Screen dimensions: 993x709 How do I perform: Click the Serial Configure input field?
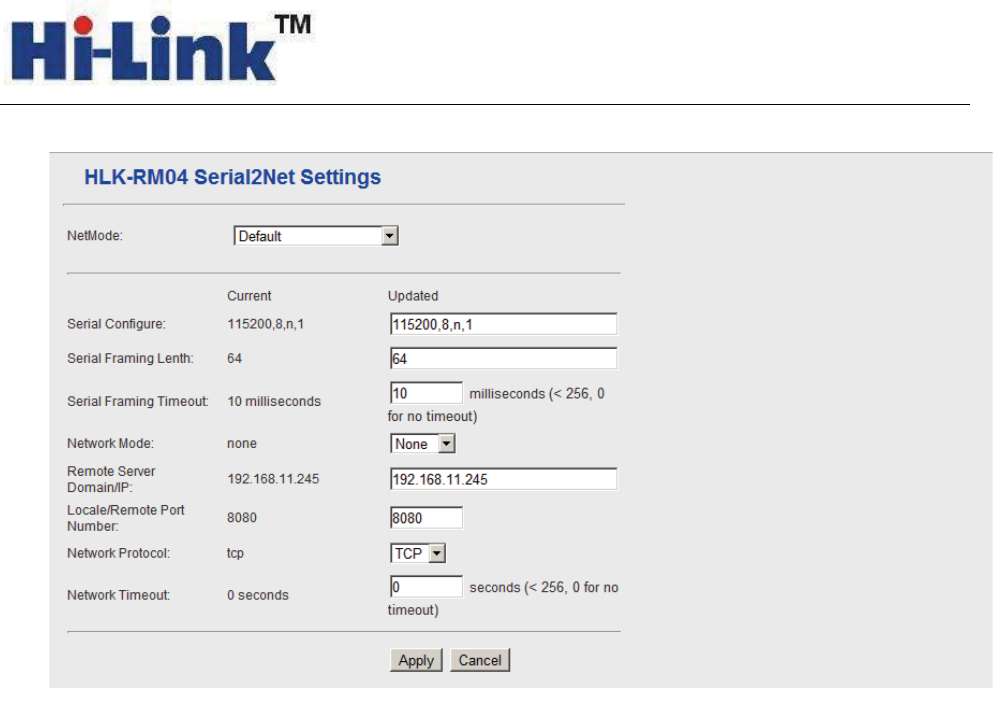tap(503, 324)
